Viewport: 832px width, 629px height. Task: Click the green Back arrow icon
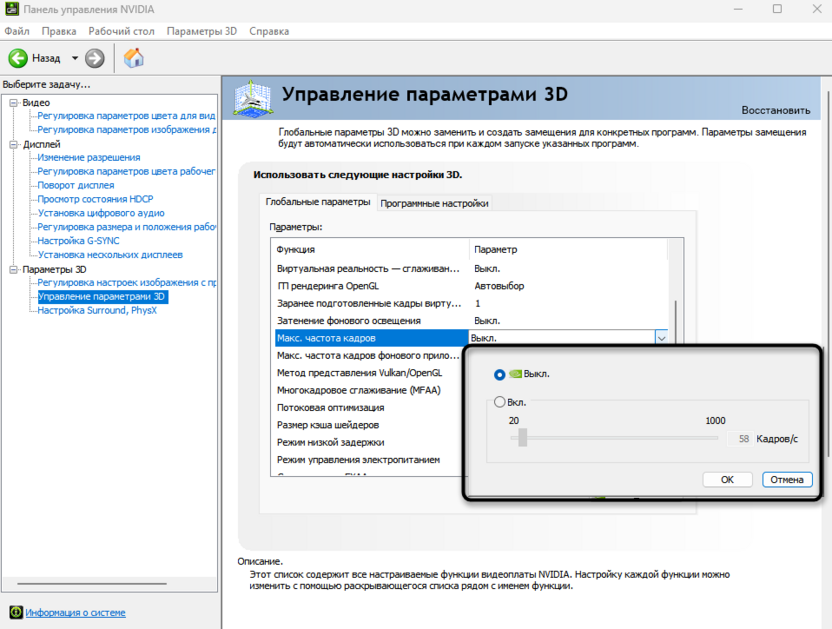point(18,58)
